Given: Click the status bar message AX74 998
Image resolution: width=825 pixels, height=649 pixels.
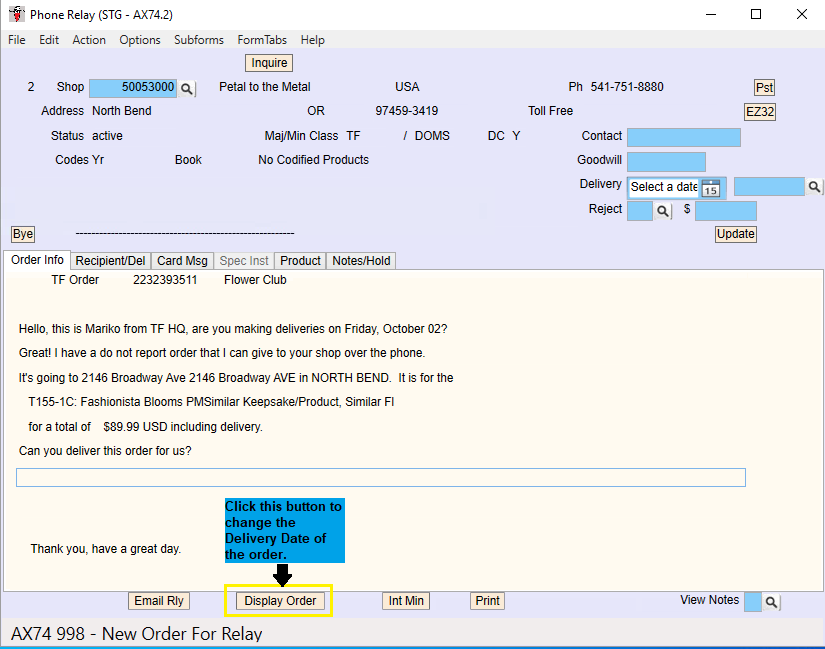Looking at the screenshot, I should click(x=136, y=634).
